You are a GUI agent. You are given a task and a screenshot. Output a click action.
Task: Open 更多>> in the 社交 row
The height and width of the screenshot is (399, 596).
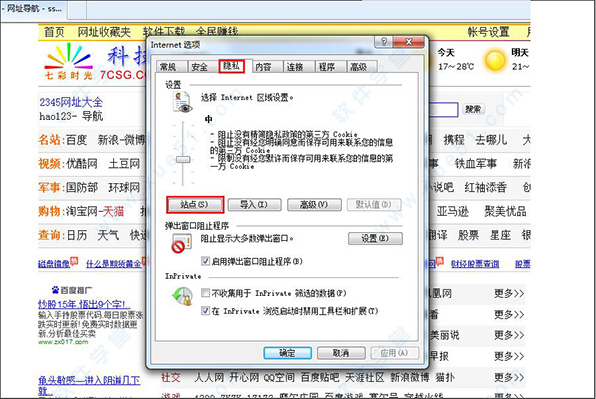[509, 377]
